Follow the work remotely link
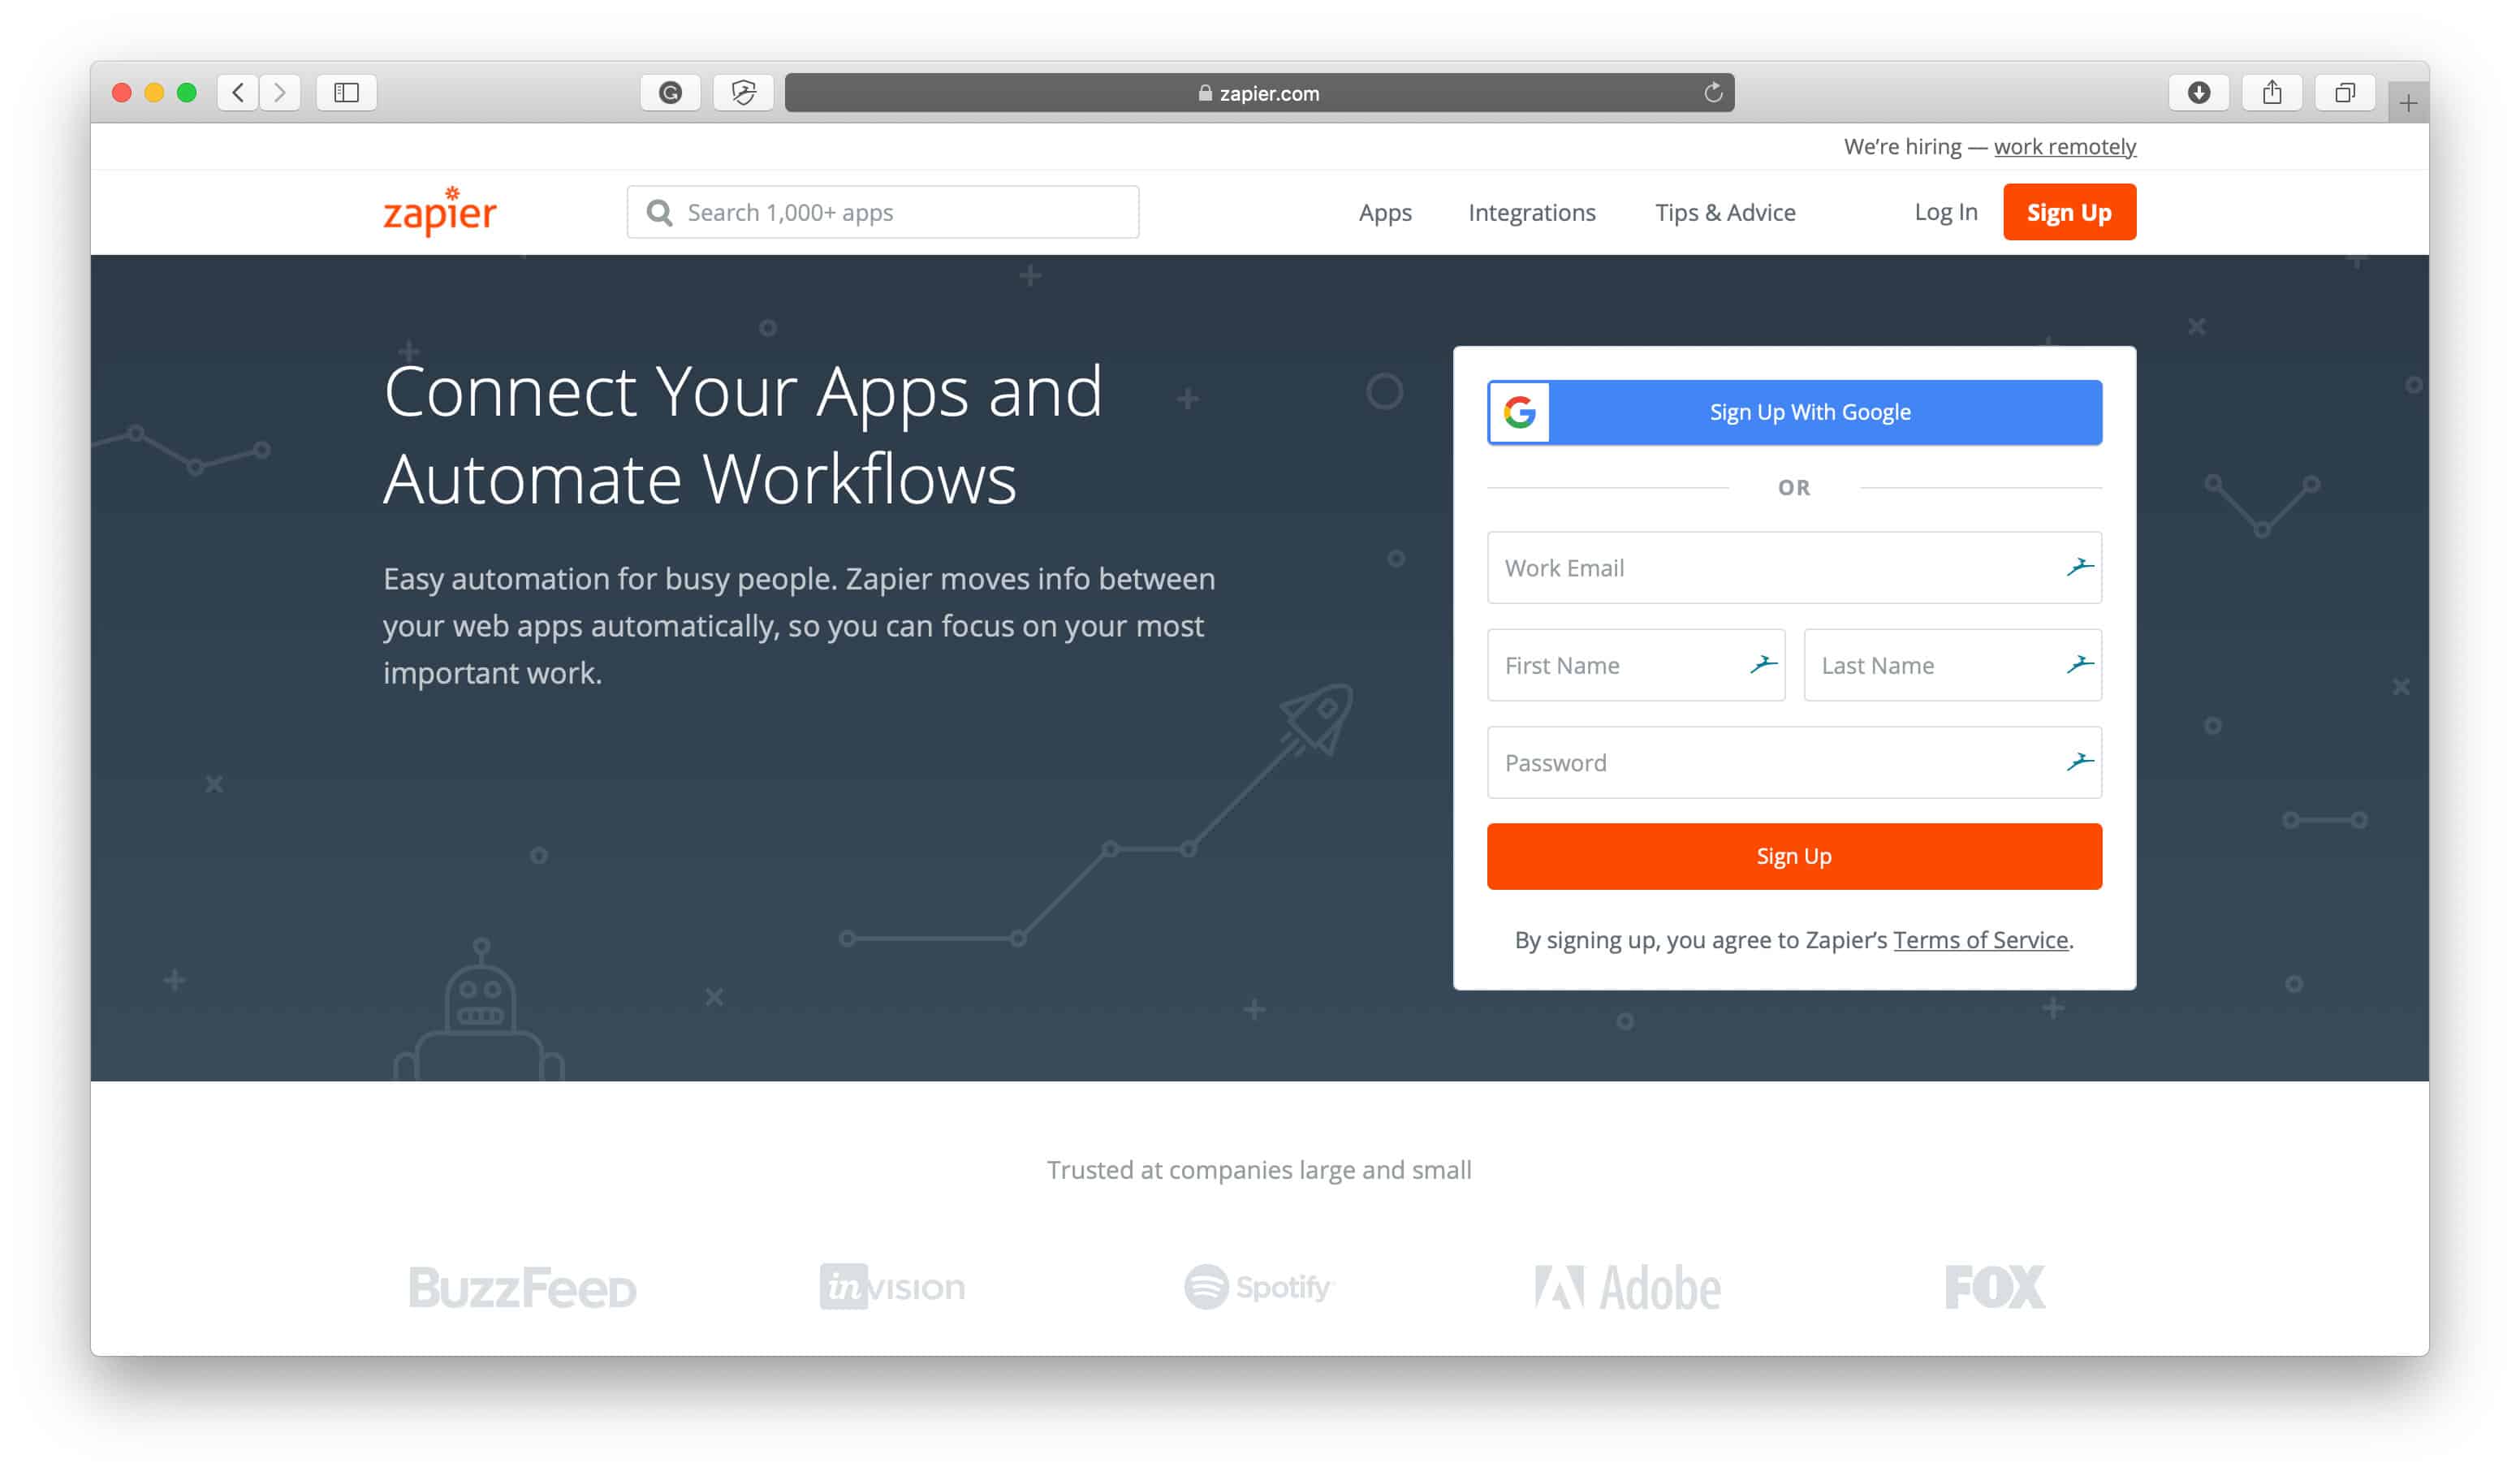Screen dimensions: 2520x1476 [x=2064, y=147]
